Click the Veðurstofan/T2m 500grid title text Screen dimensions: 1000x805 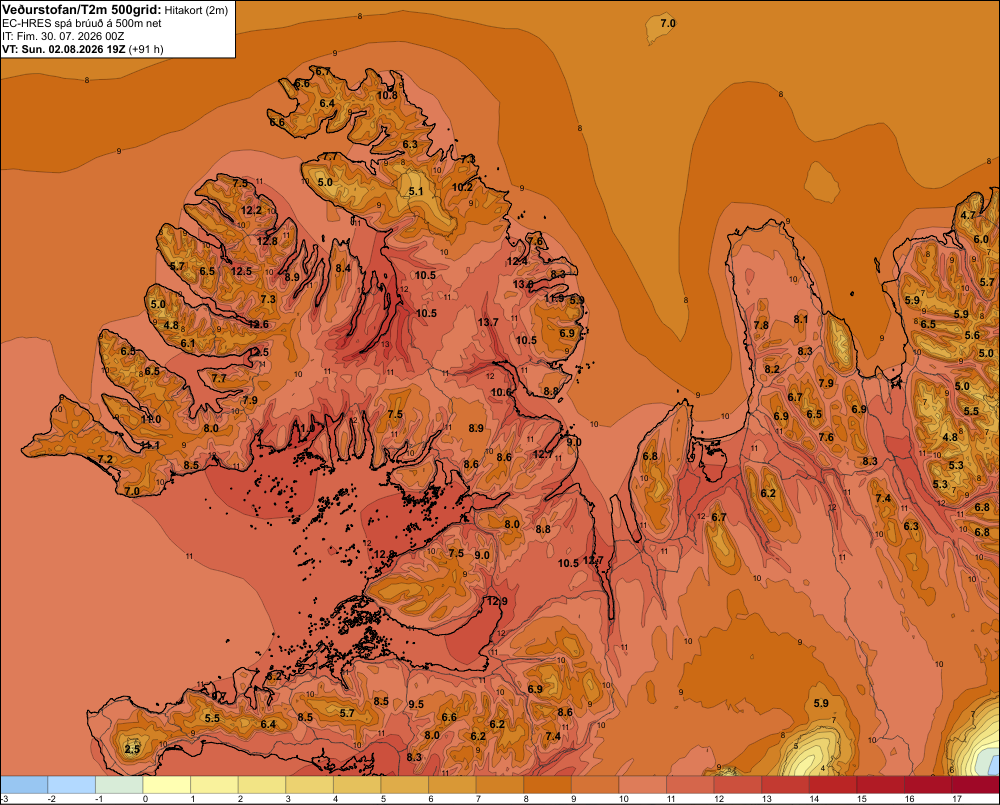(x=82, y=10)
